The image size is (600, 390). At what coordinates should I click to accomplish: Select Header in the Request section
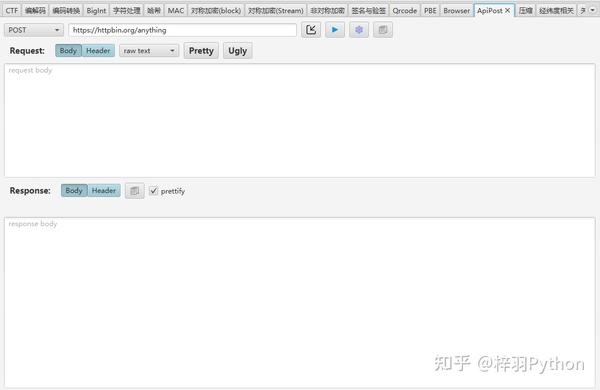click(98, 51)
